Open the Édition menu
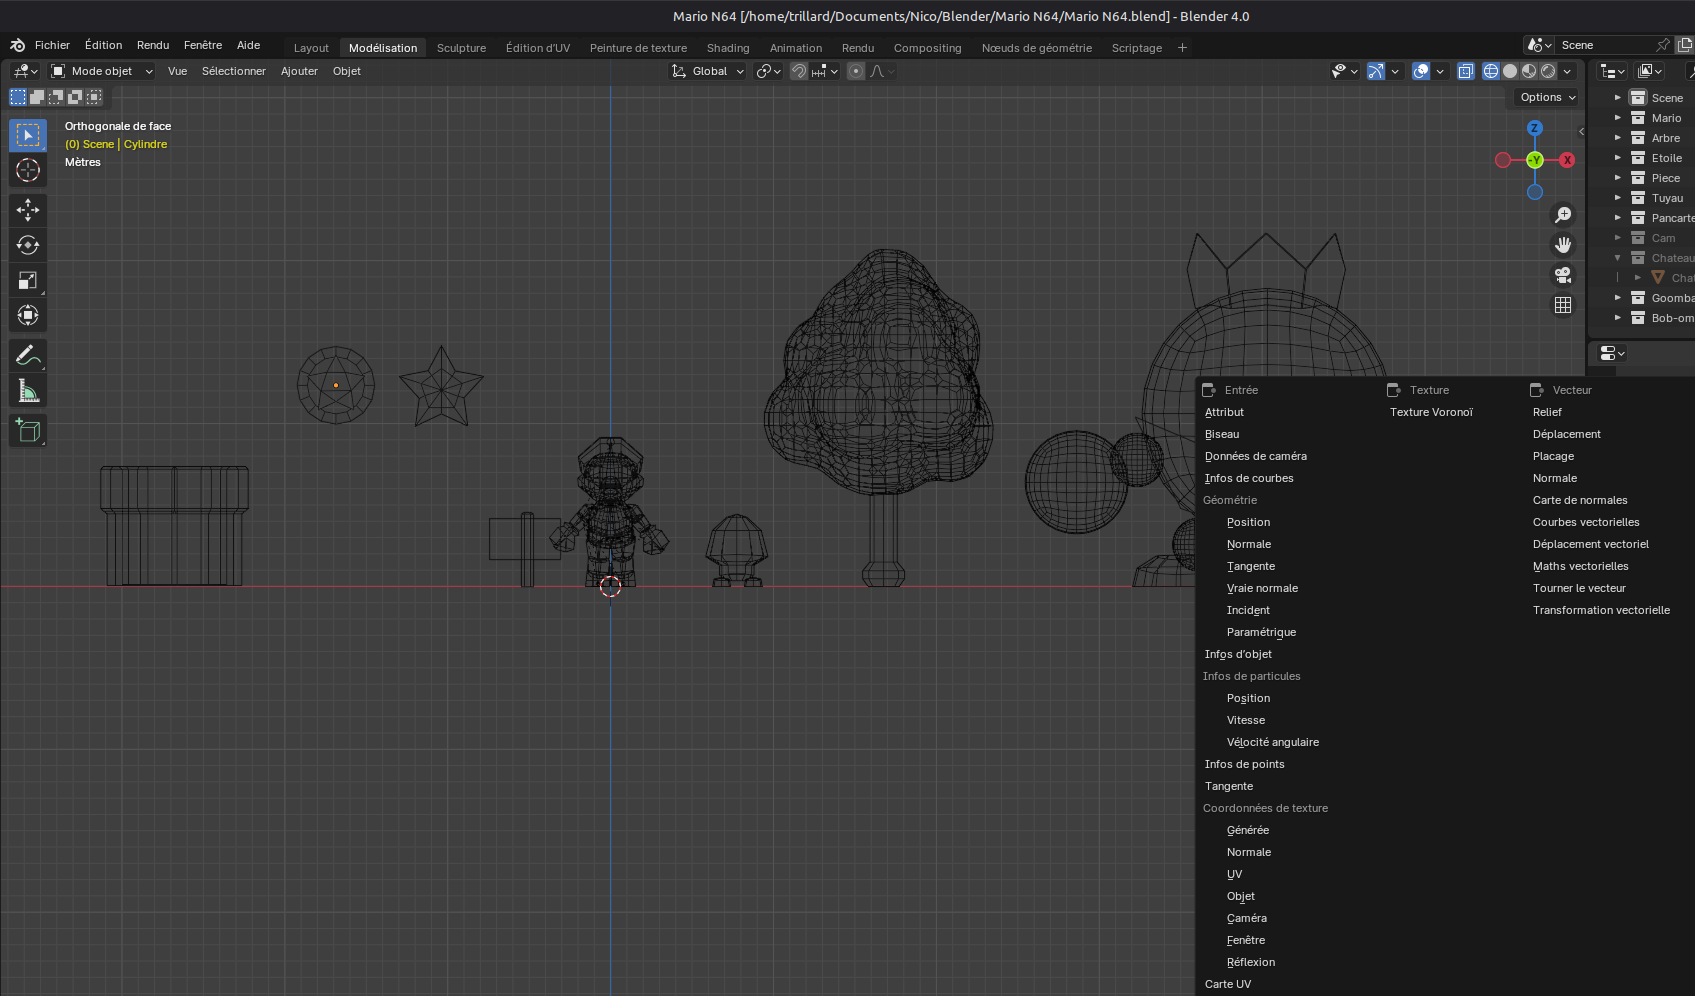The image size is (1695, 996). [103, 45]
